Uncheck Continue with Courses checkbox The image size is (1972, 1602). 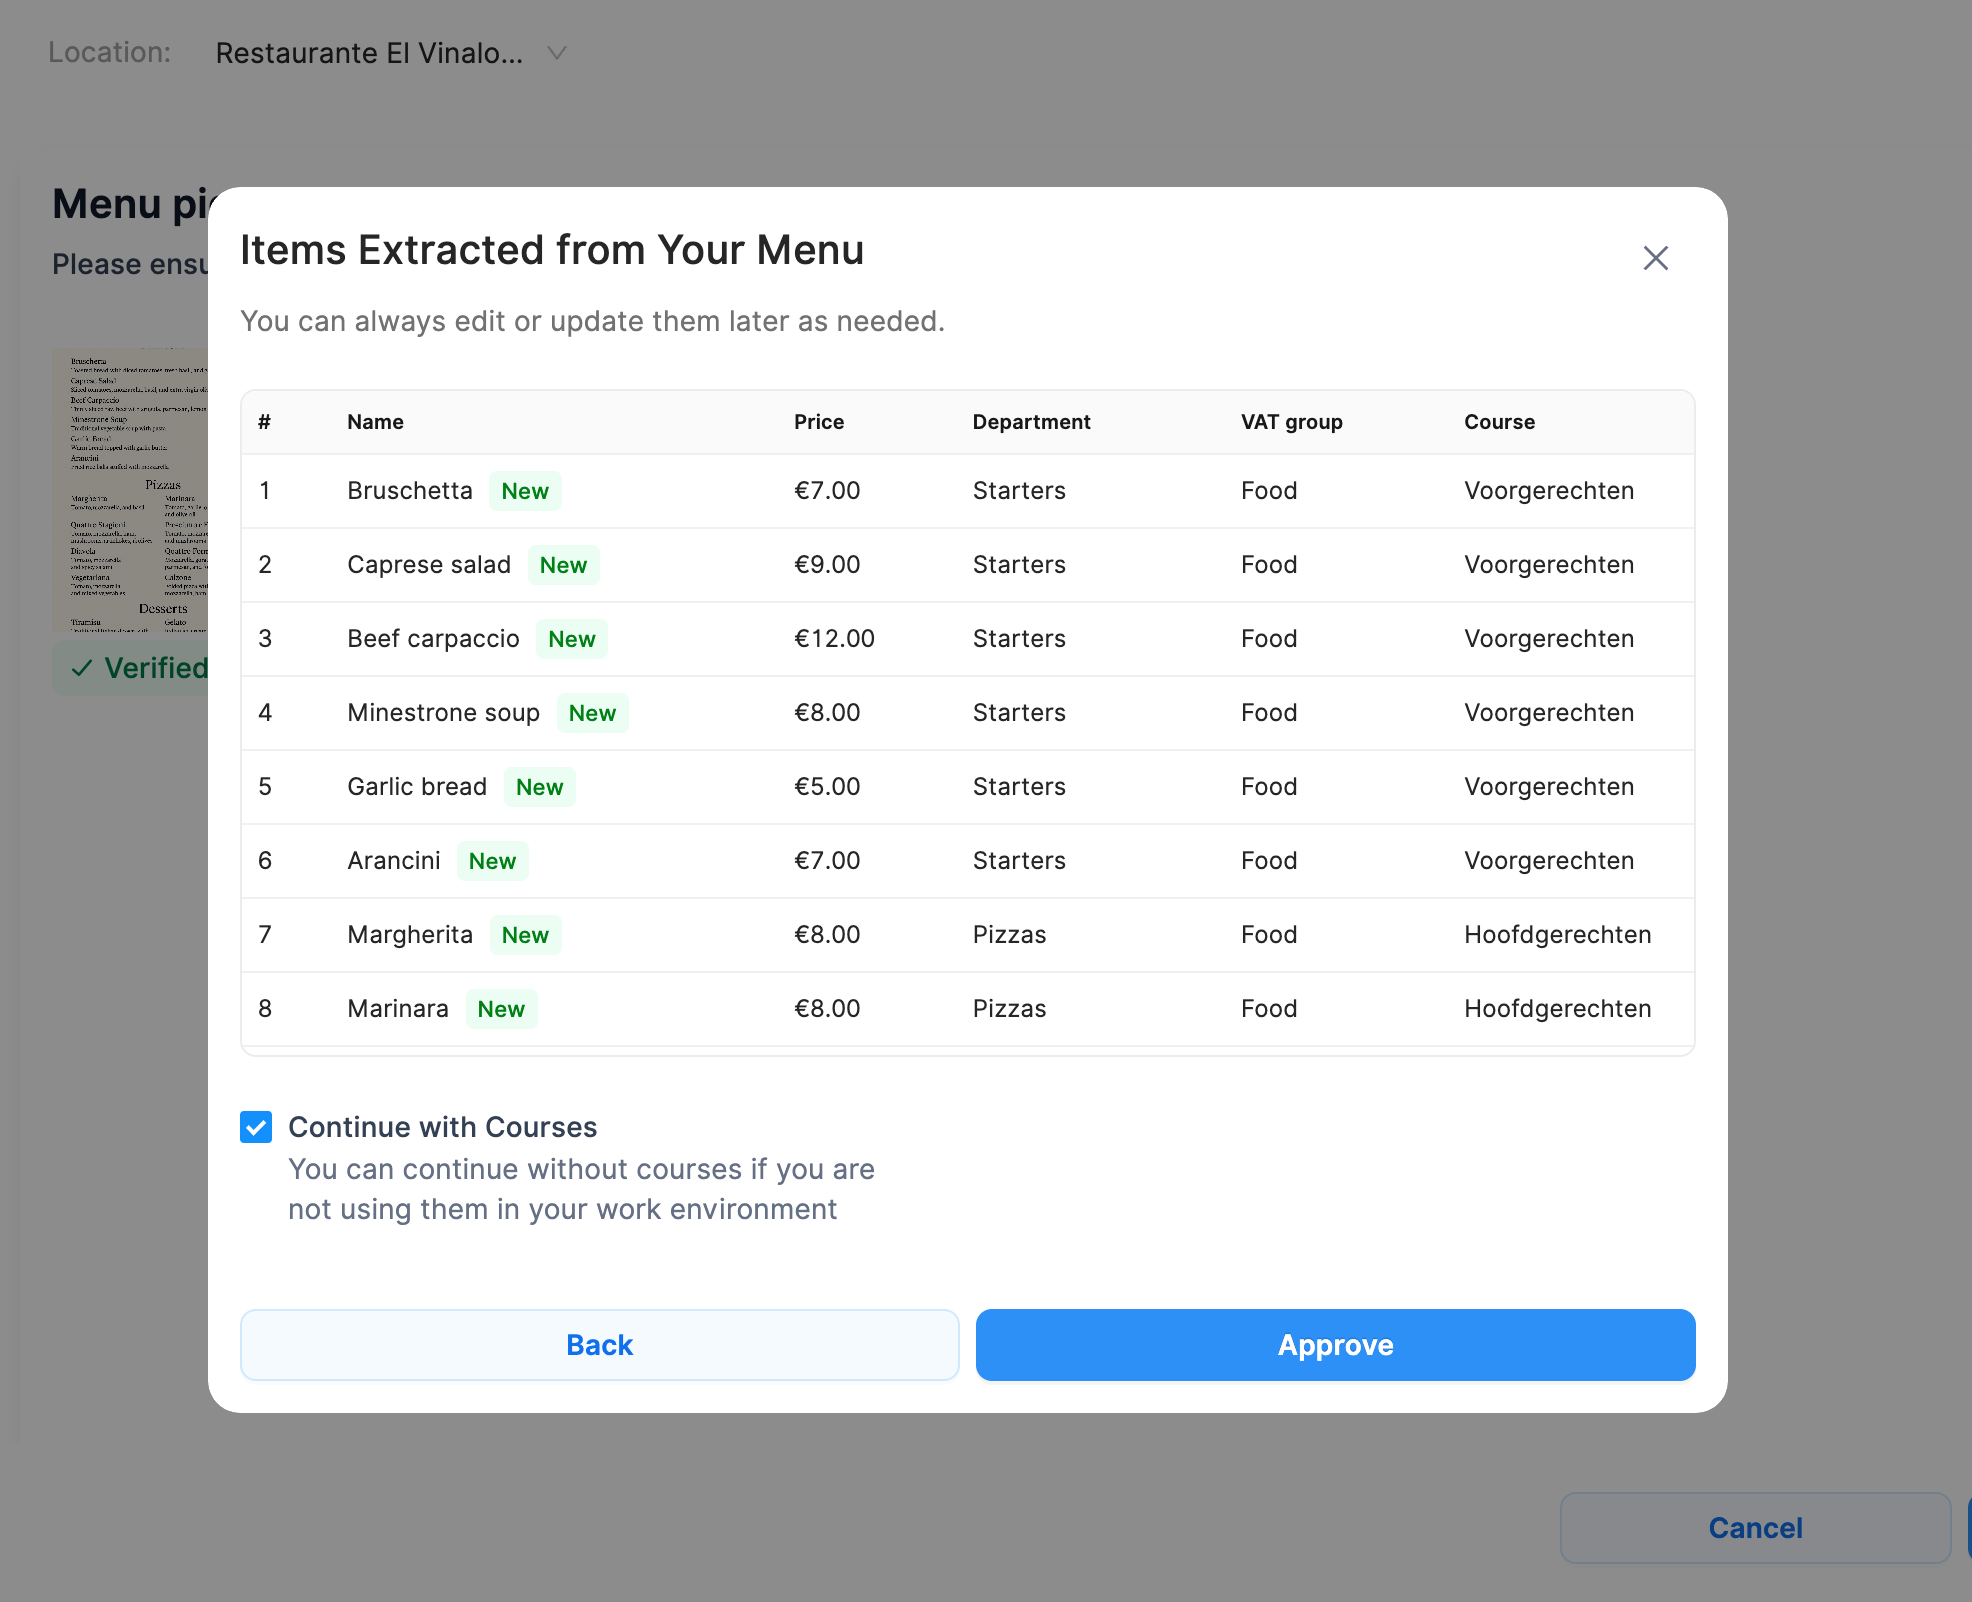coord(256,1127)
